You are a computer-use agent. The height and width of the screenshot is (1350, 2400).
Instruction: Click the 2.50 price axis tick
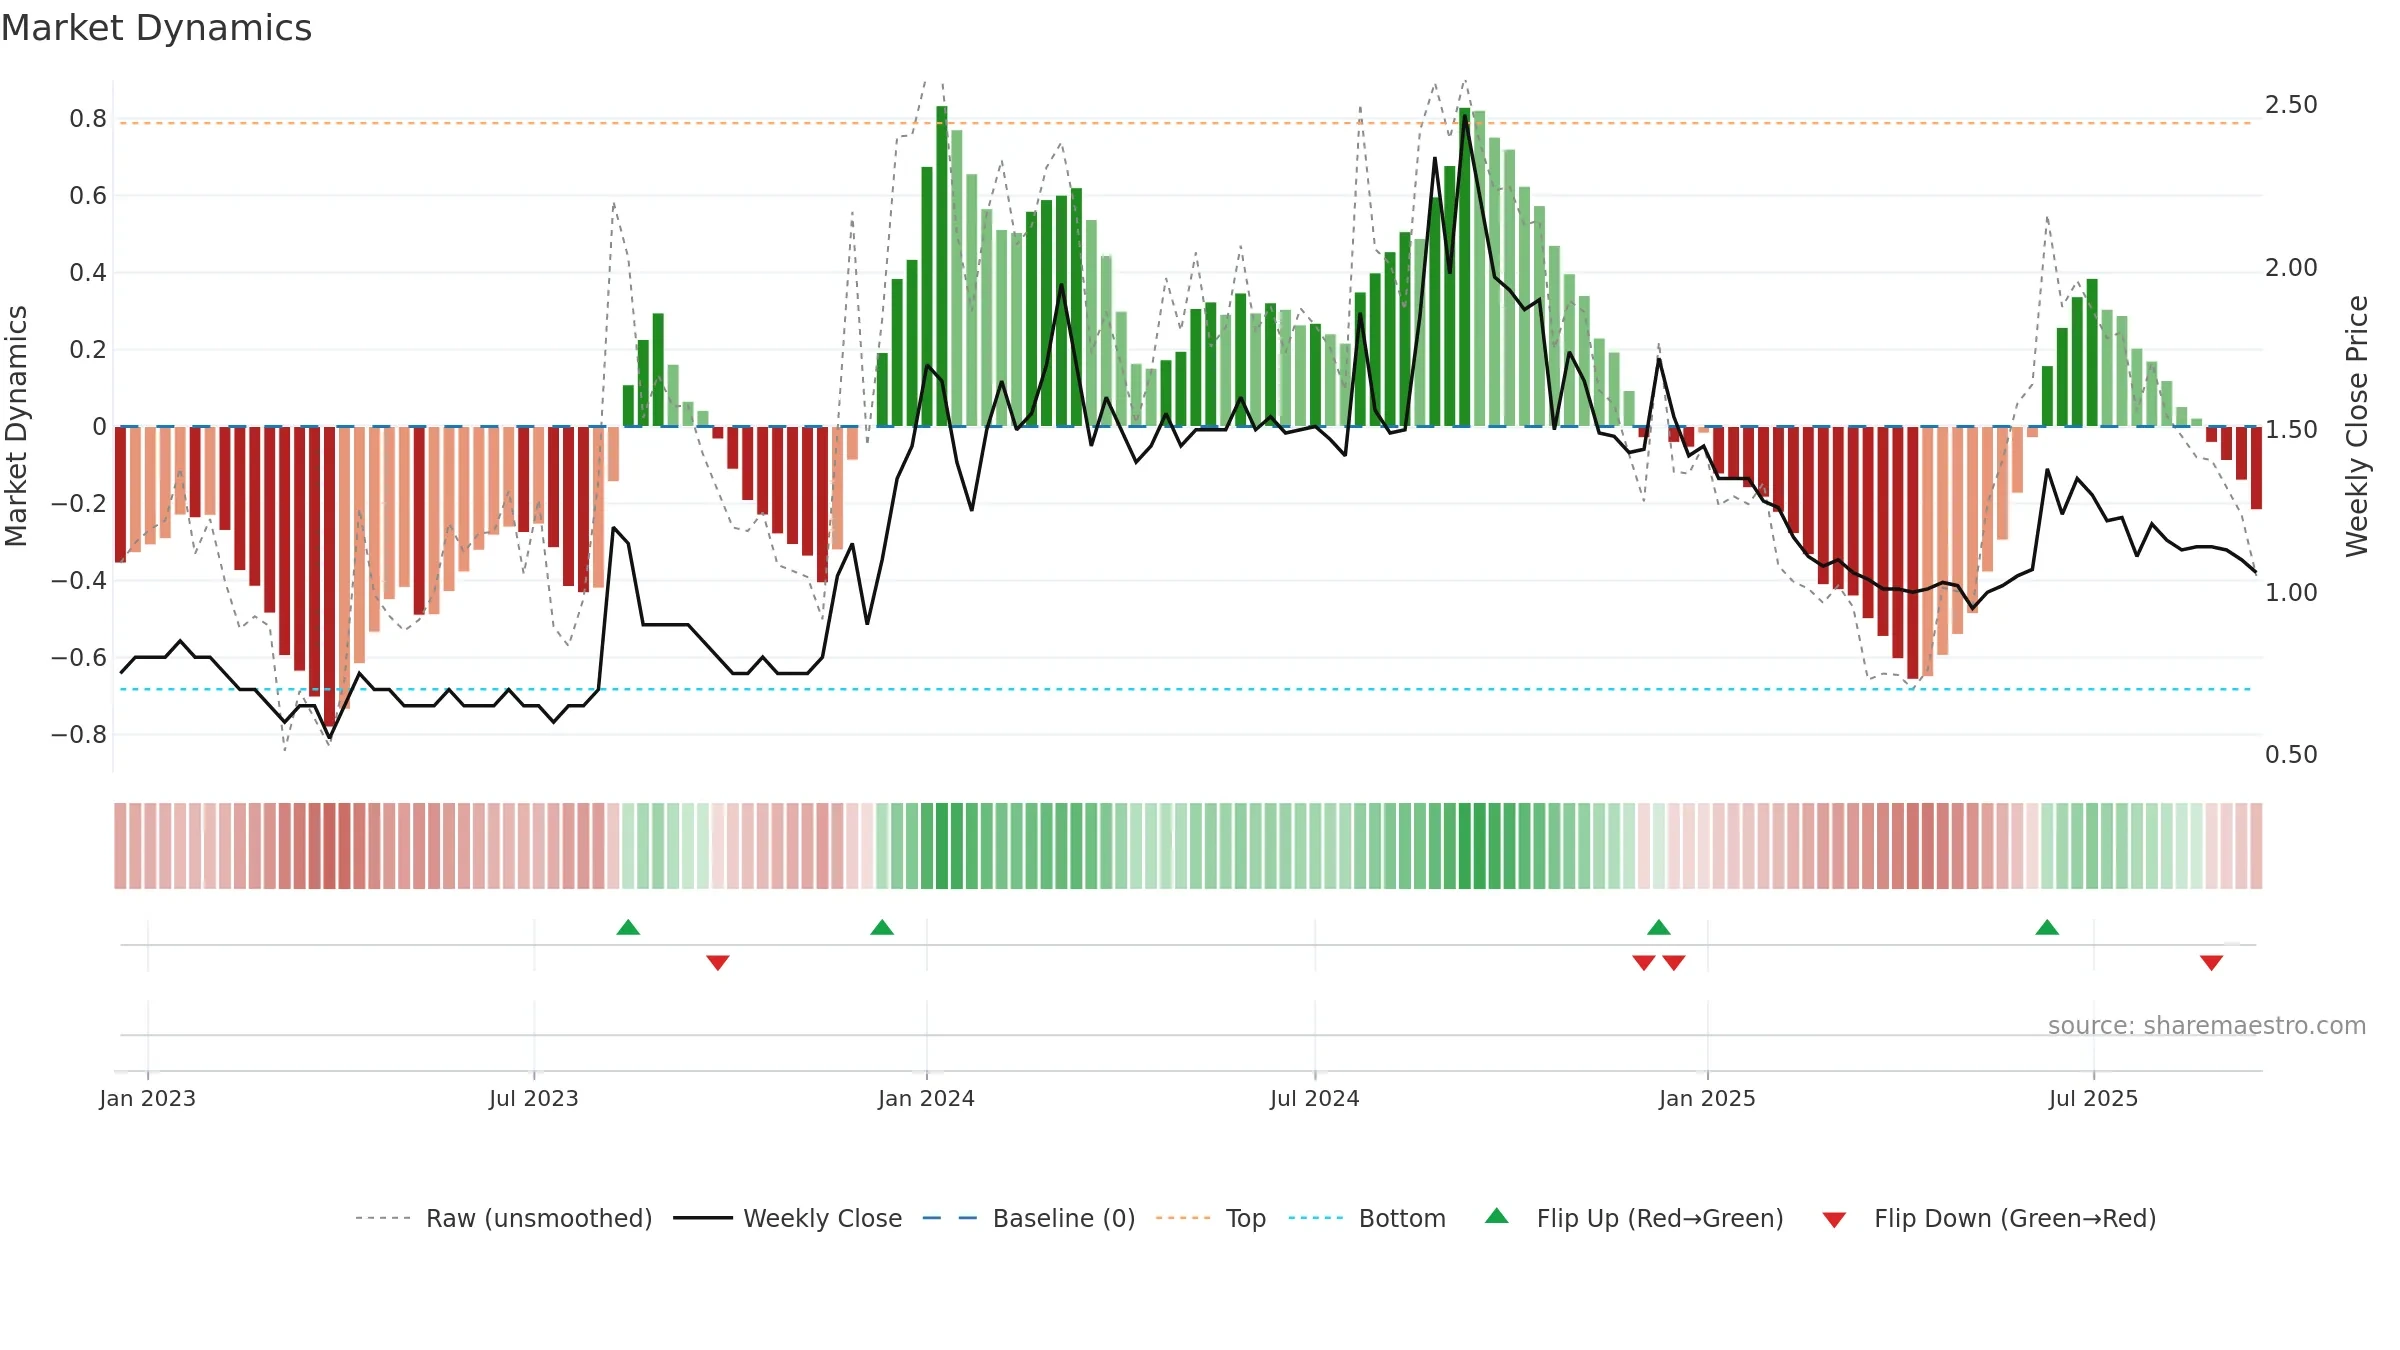[2291, 105]
